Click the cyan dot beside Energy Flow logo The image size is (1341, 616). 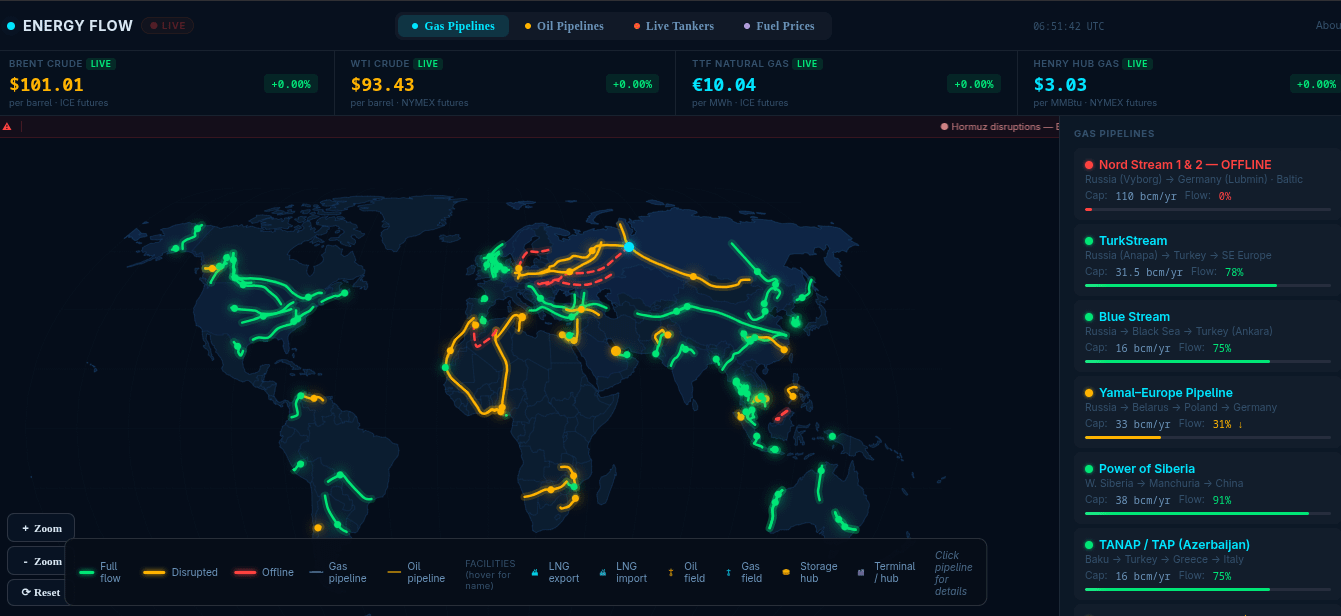tap(11, 26)
